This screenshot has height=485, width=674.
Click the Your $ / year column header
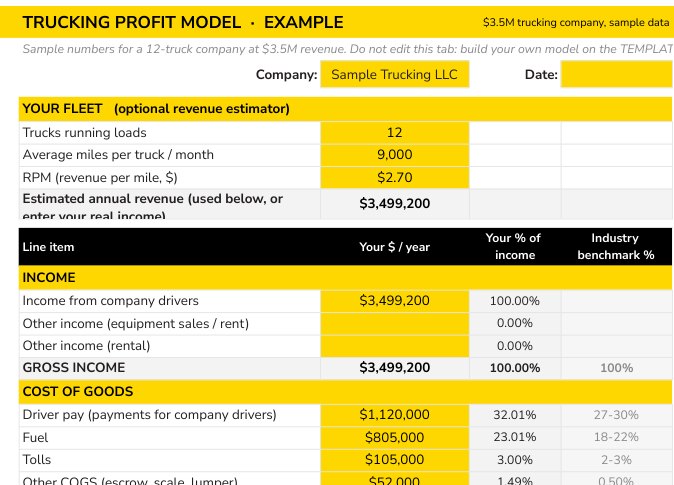tap(395, 247)
